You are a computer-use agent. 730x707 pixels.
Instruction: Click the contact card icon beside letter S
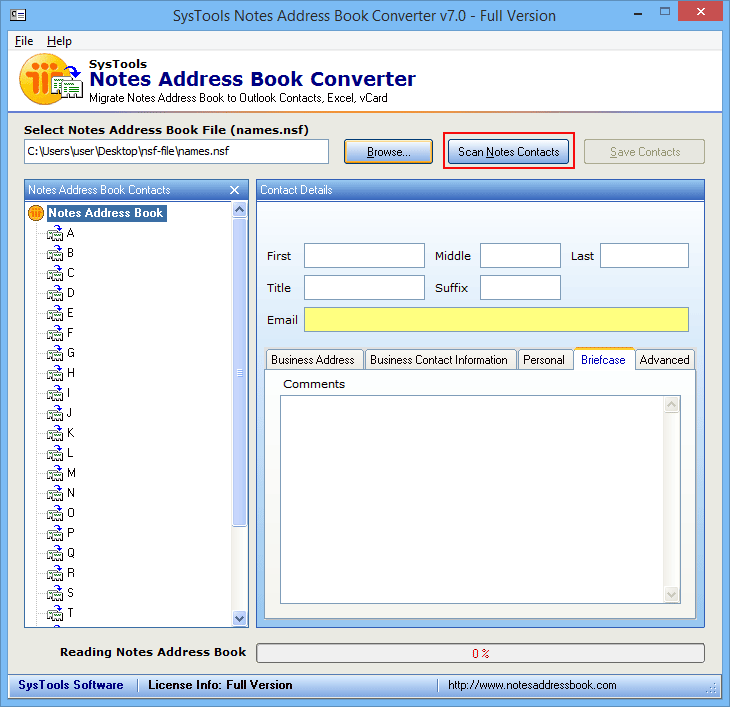(55, 593)
